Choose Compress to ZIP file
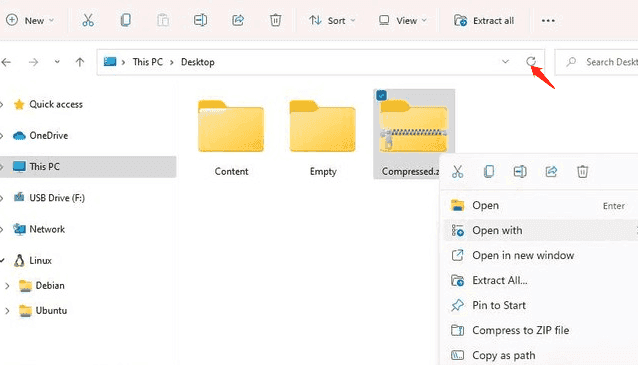The height and width of the screenshot is (365, 638). pos(540,330)
